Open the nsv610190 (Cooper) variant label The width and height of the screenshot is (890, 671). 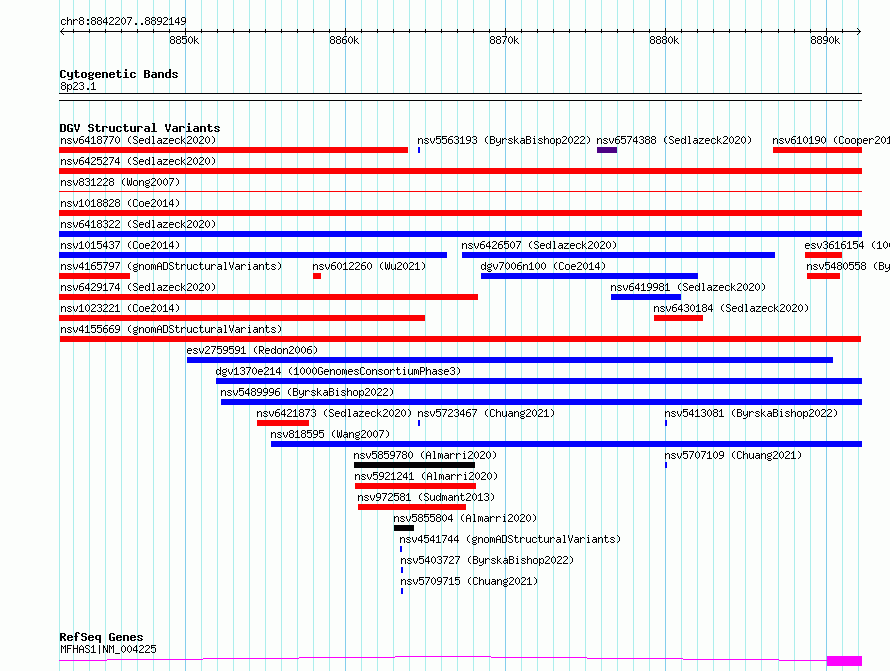click(x=830, y=140)
